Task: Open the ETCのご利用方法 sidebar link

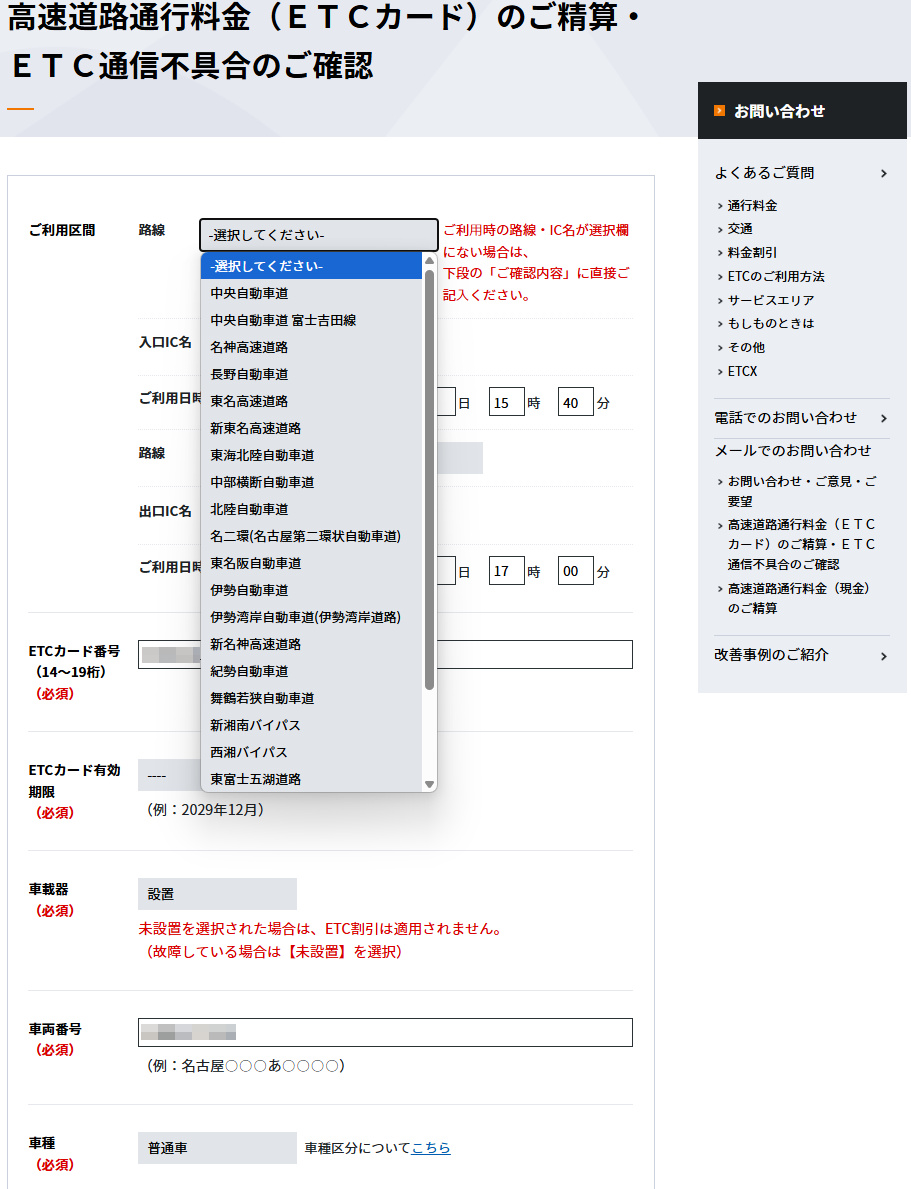Action: (x=776, y=276)
